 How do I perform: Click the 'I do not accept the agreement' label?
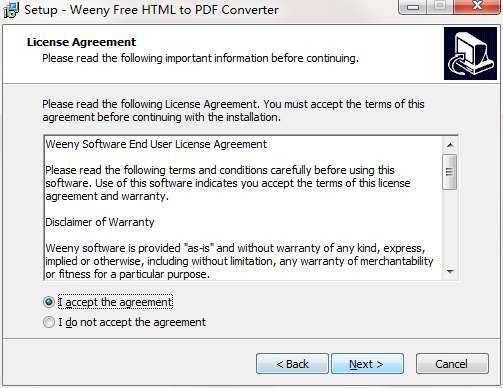(x=132, y=322)
